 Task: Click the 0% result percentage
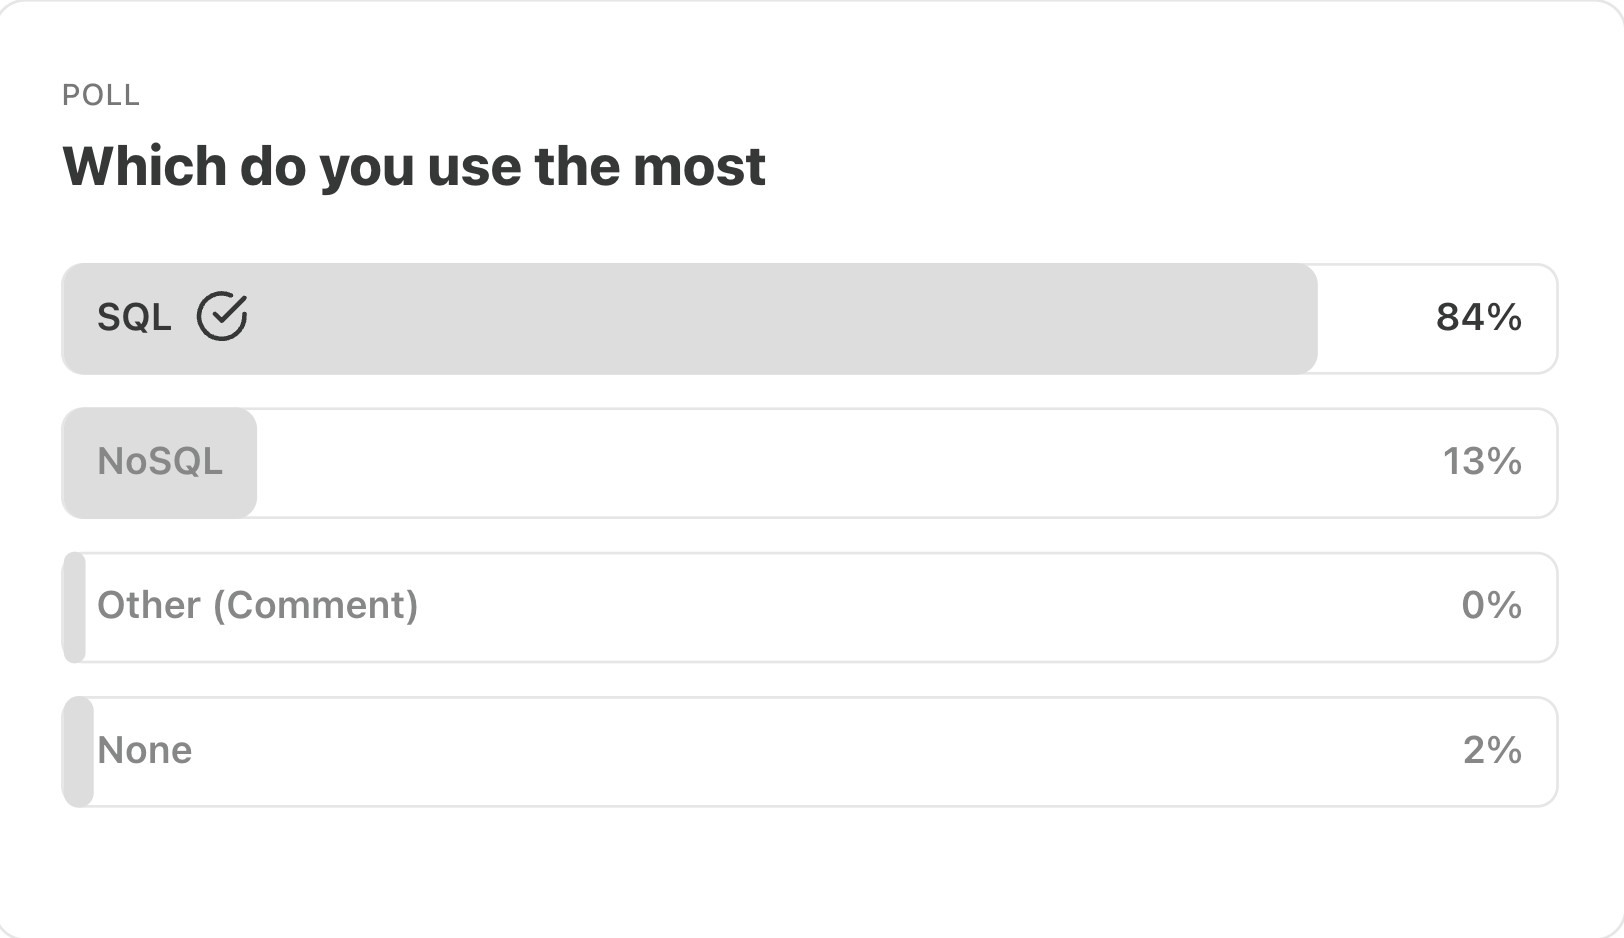[x=1491, y=606]
